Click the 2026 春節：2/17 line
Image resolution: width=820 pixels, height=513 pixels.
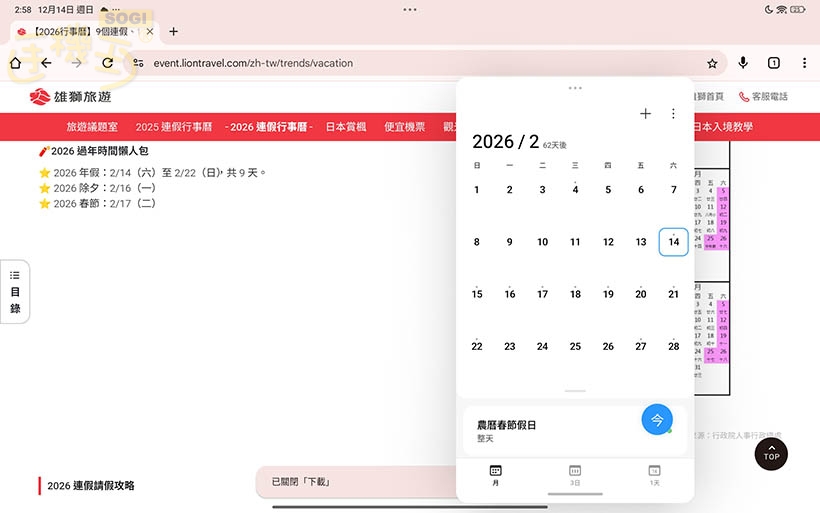pyautogui.click(x=98, y=203)
